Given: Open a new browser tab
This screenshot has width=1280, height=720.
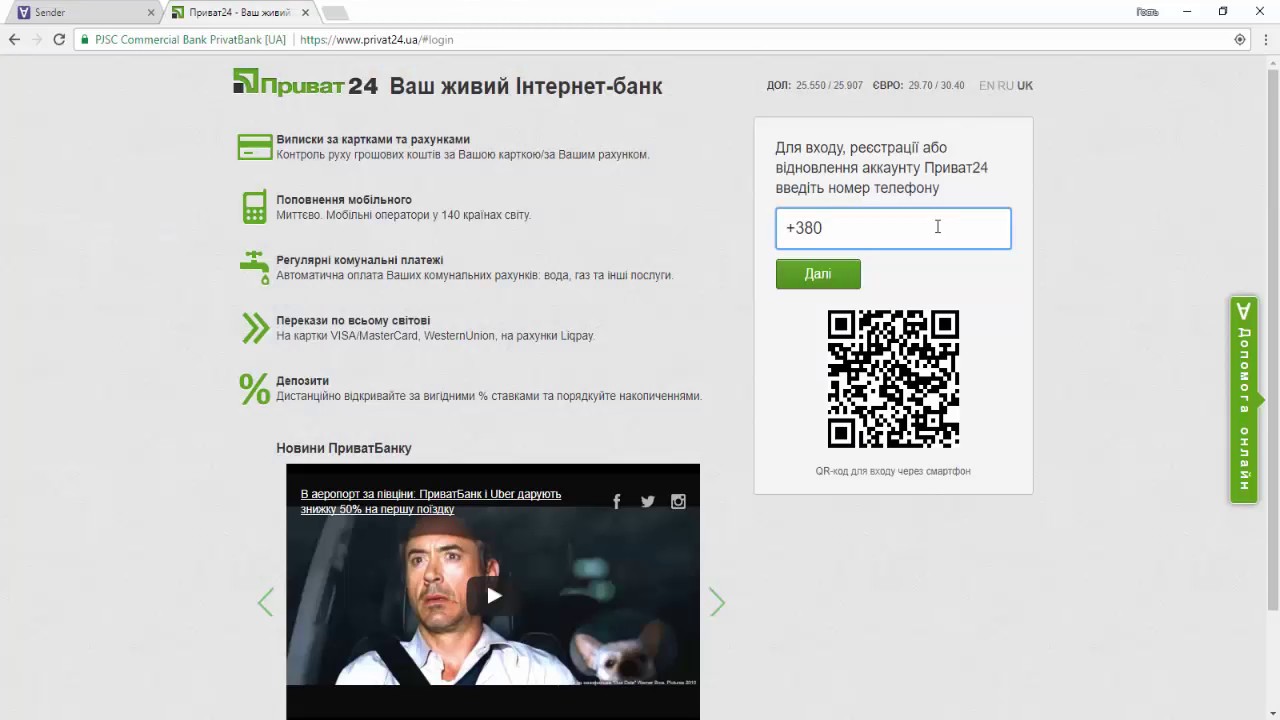Looking at the screenshot, I should click(334, 13).
